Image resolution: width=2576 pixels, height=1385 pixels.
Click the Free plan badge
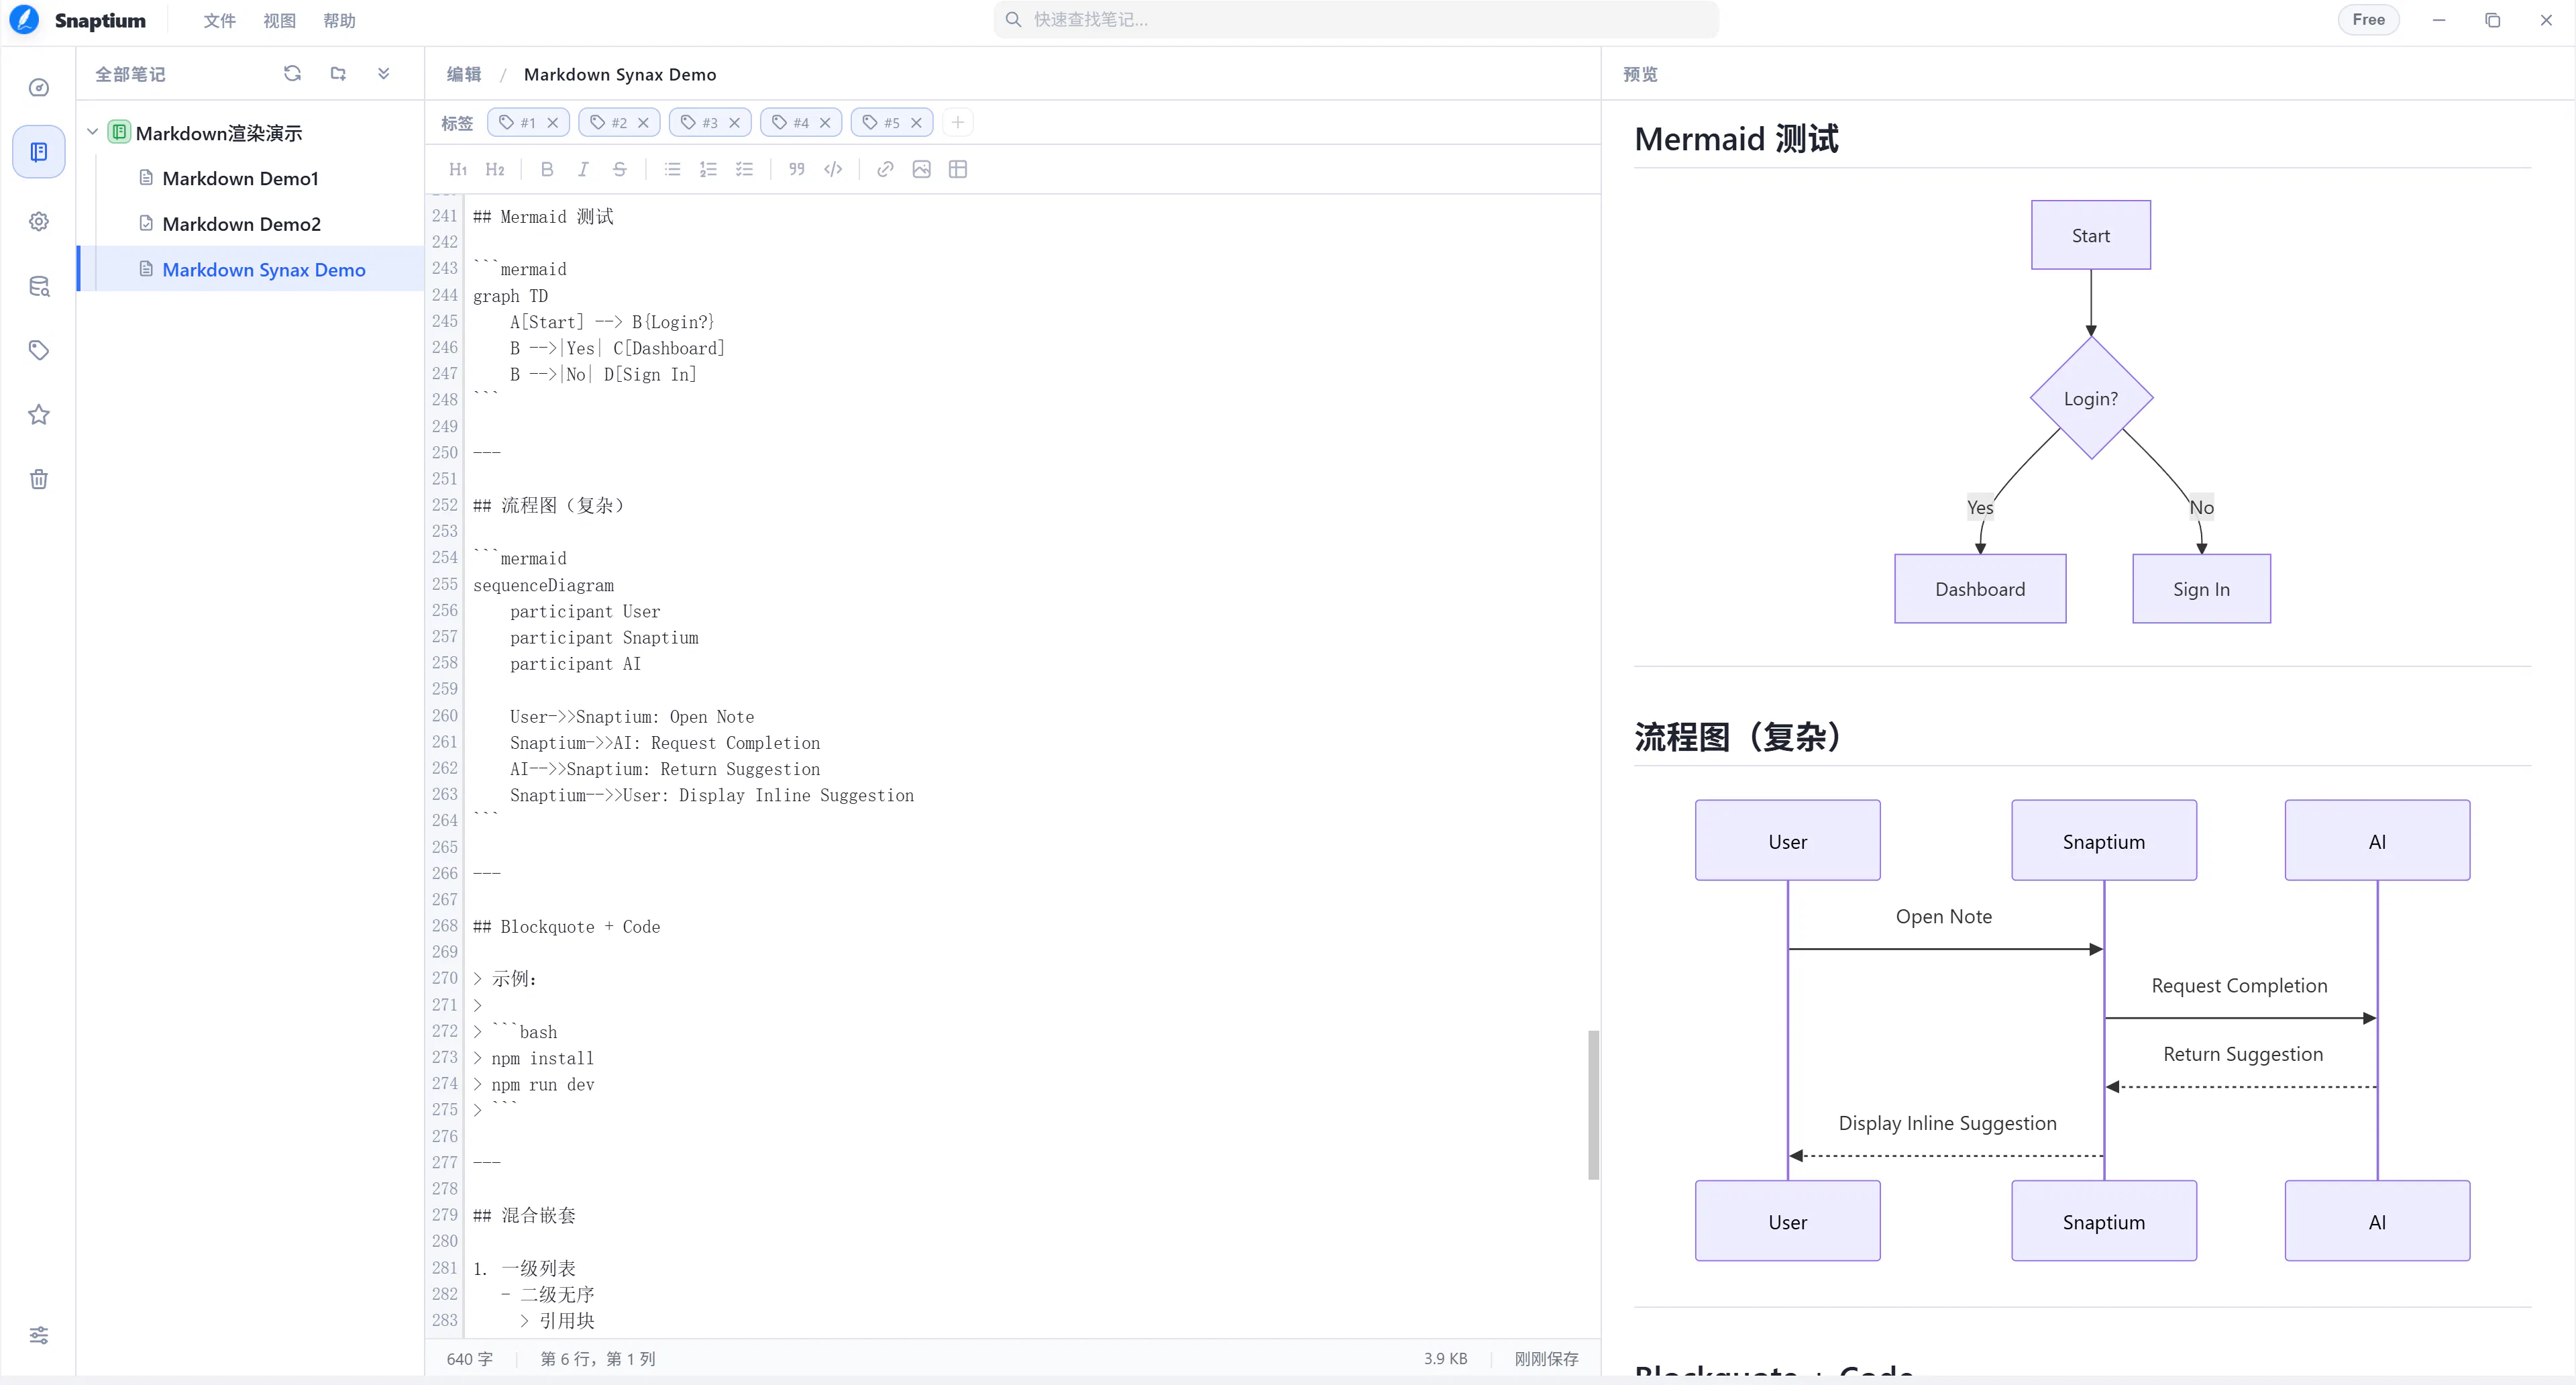(2368, 20)
